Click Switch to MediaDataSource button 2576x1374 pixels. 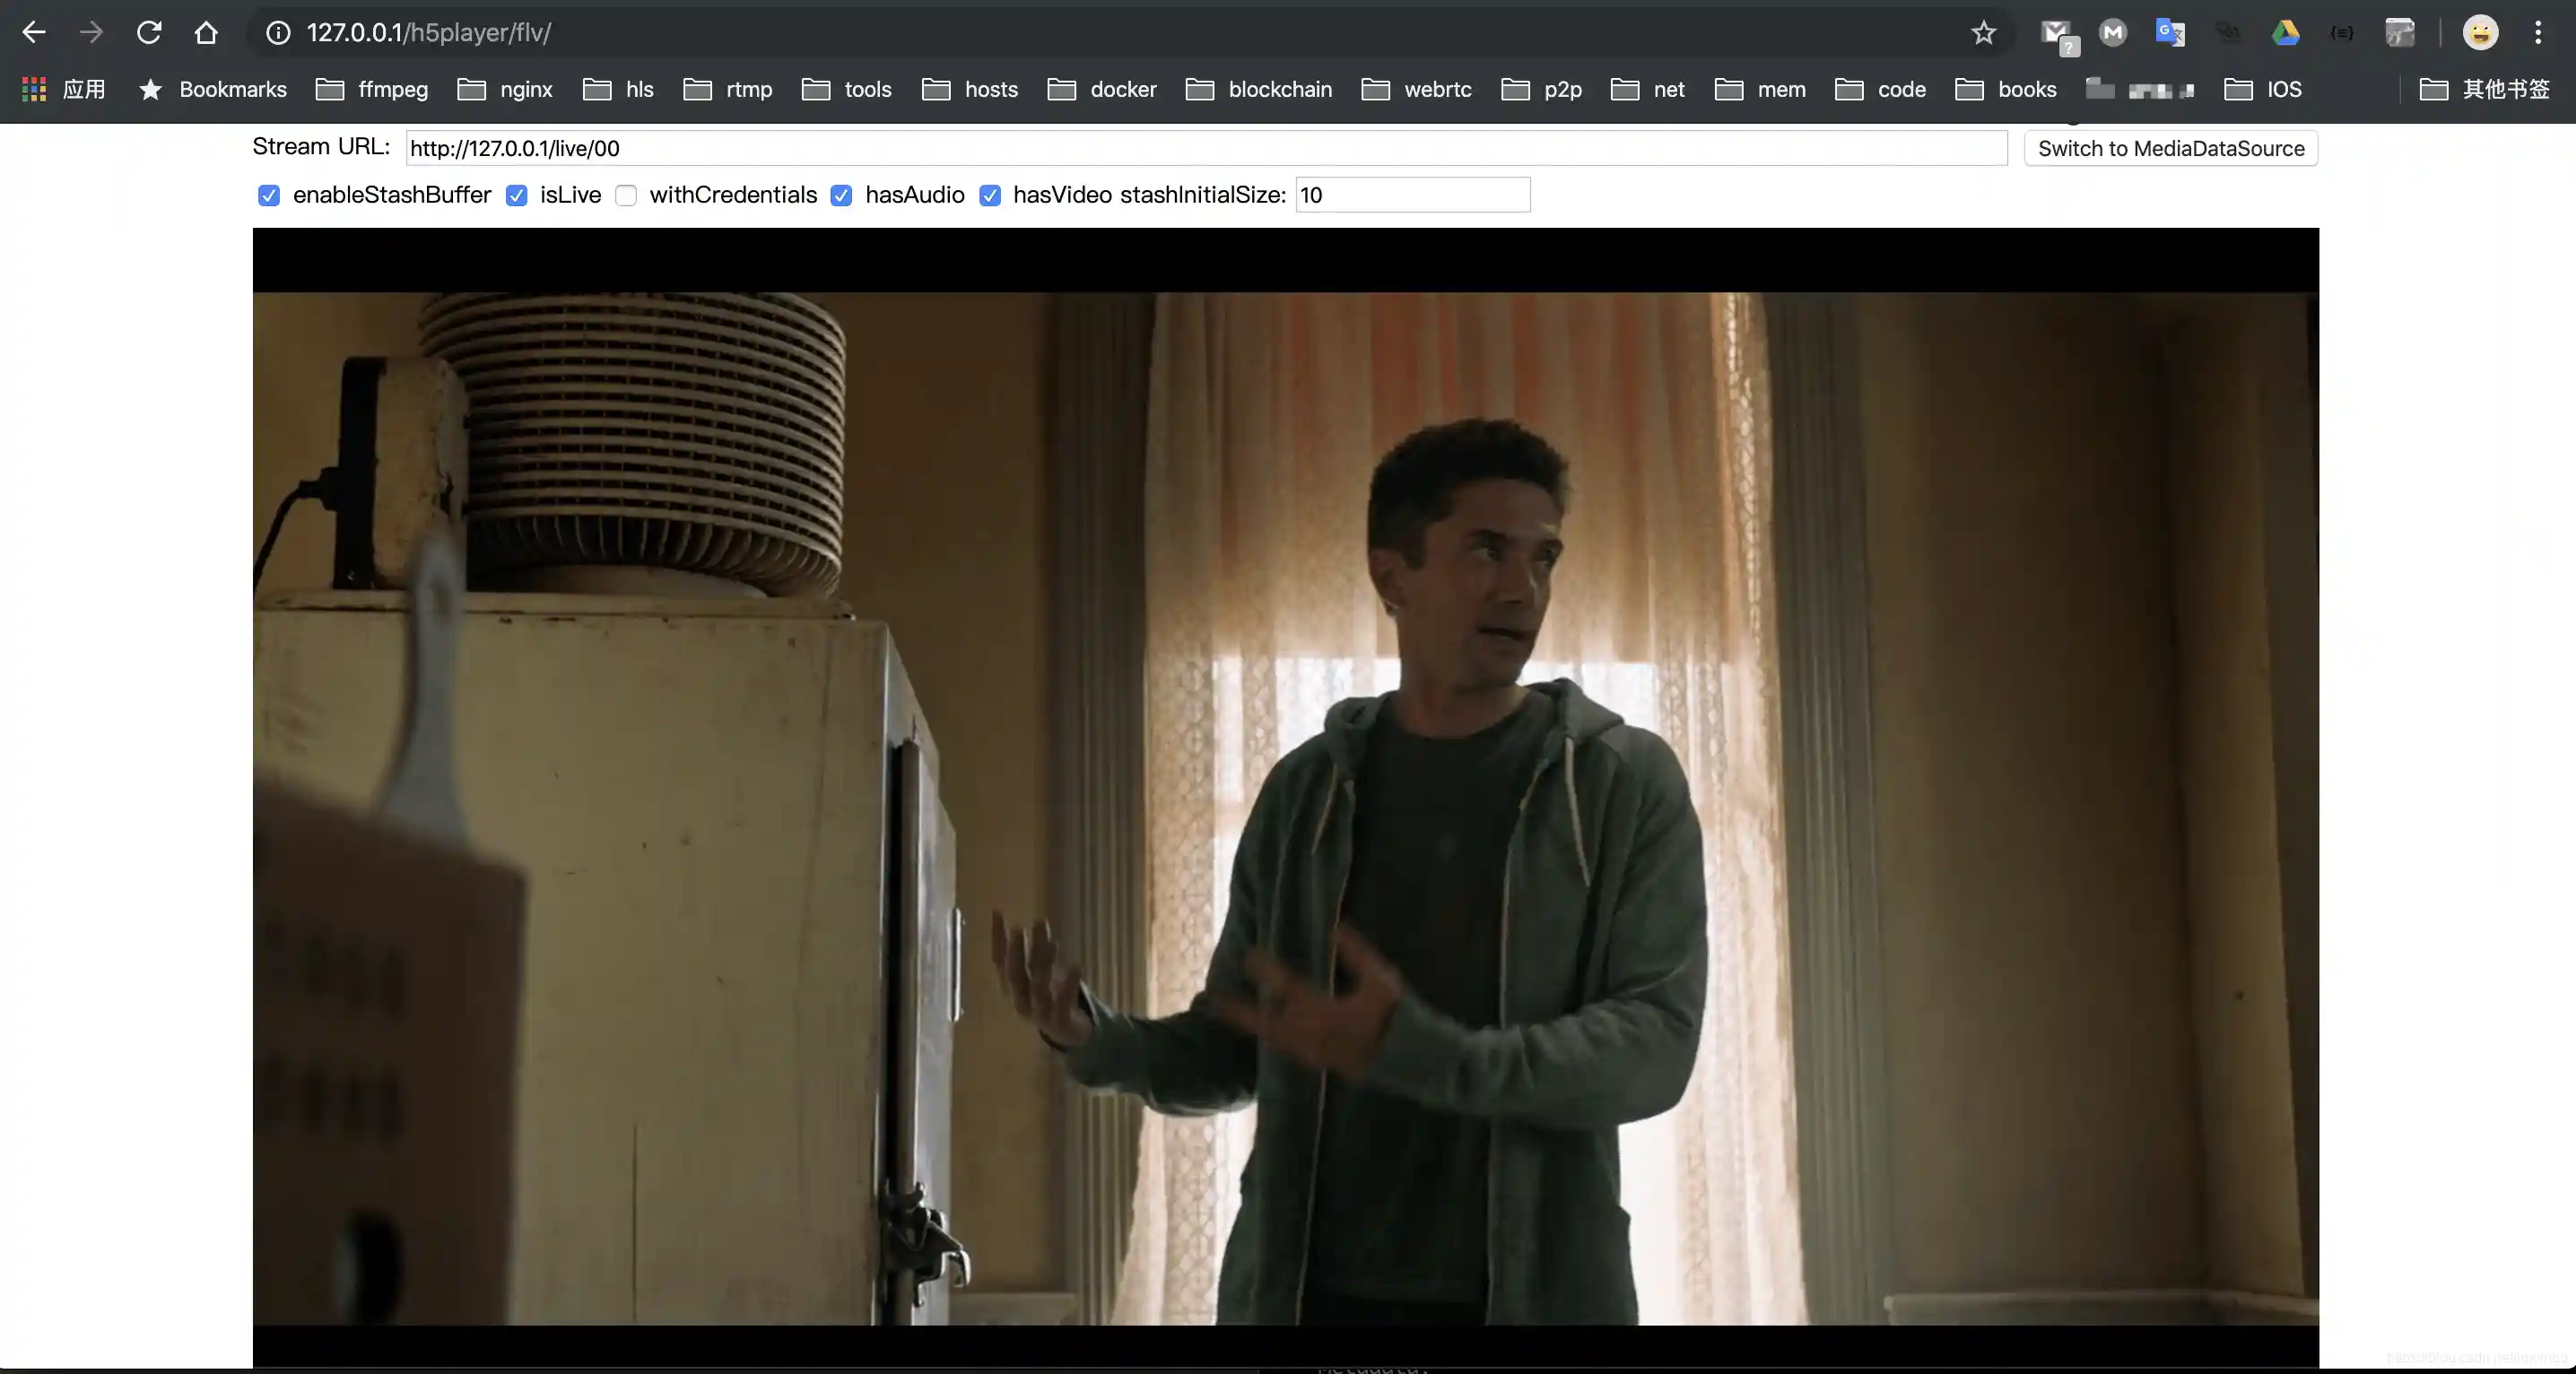coord(2170,148)
